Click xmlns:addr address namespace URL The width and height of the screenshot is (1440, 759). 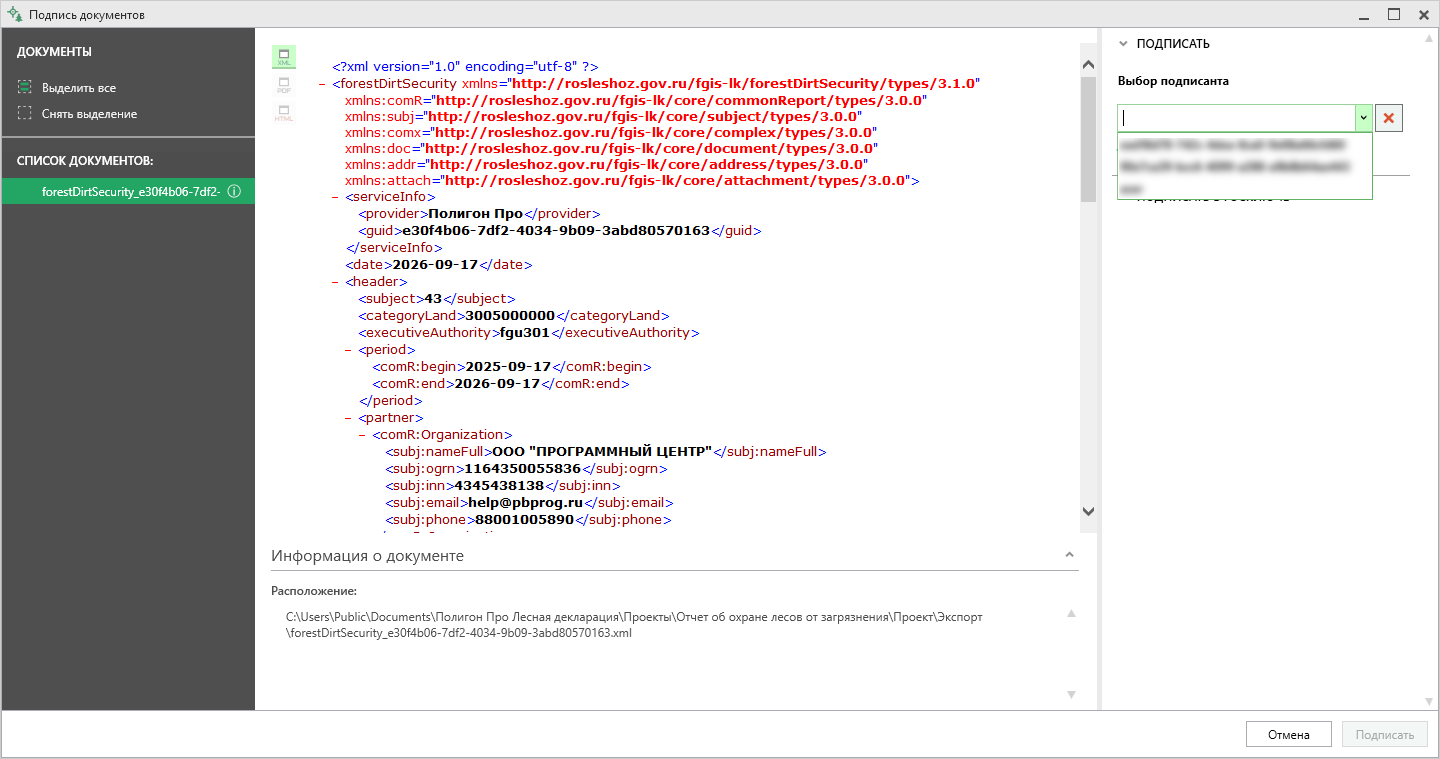[648, 164]
